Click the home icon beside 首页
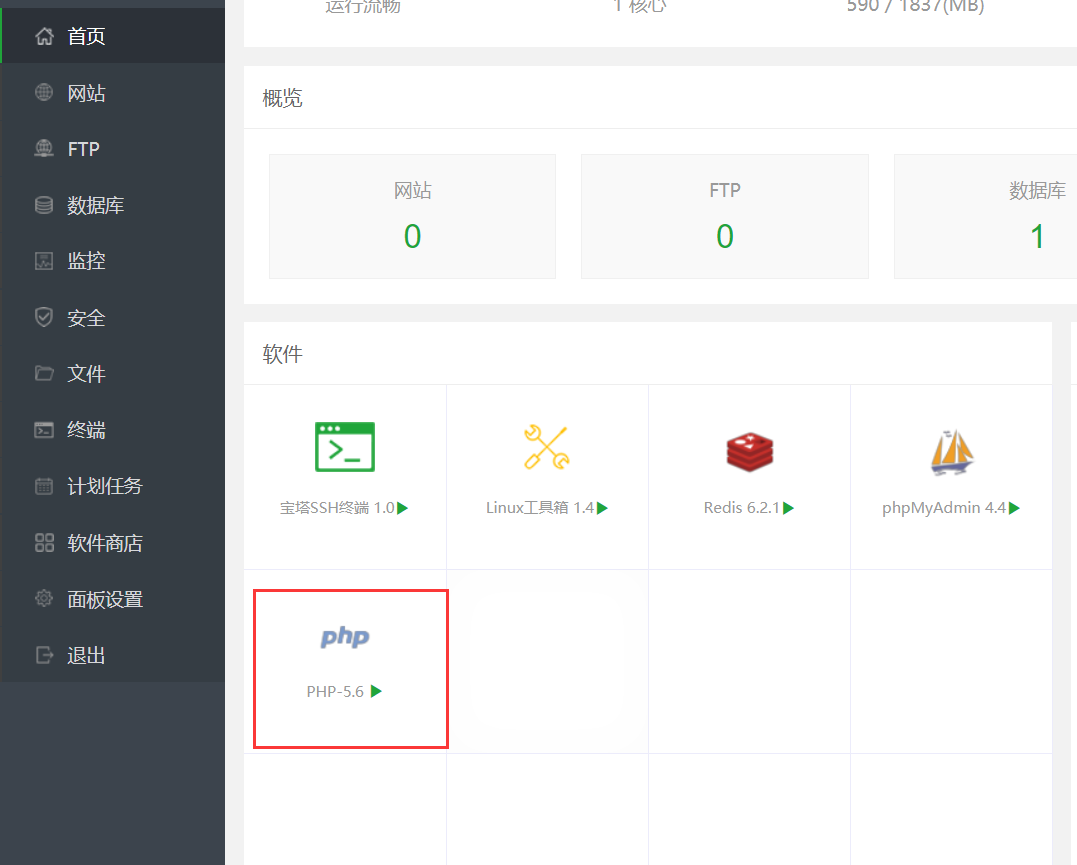 click(45, 36)
